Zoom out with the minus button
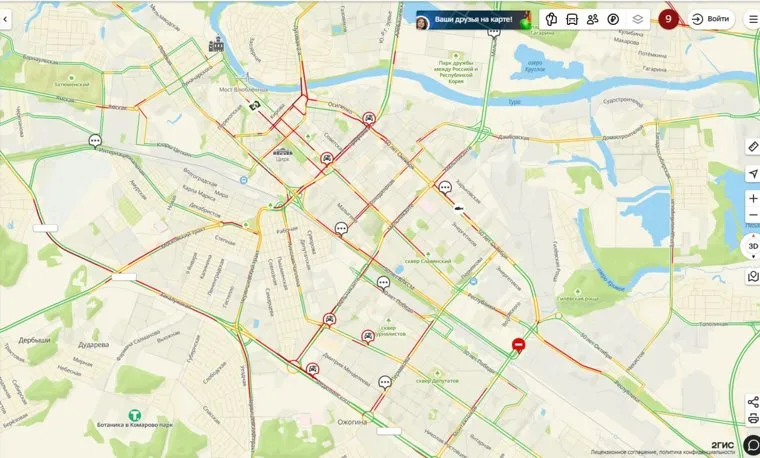Screen dimensions: 760x458 pos(753,215)
